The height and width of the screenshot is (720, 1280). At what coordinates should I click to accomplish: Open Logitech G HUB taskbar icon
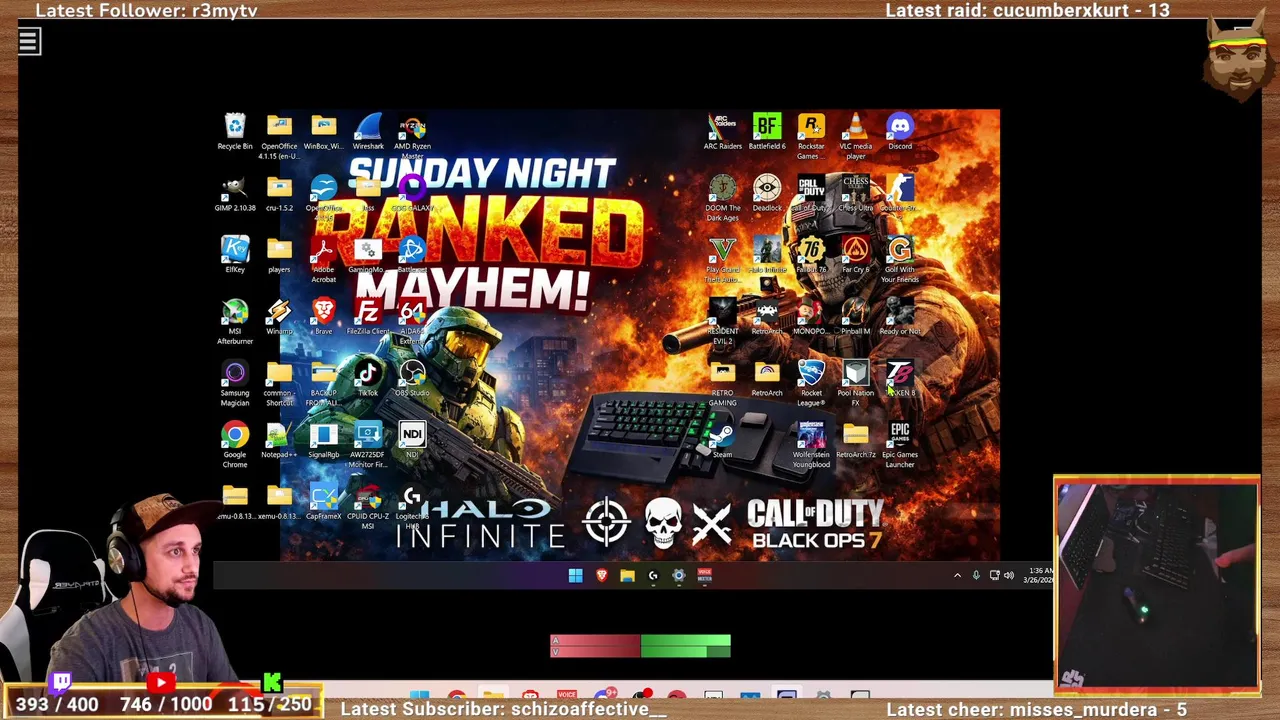coord(653,575)
